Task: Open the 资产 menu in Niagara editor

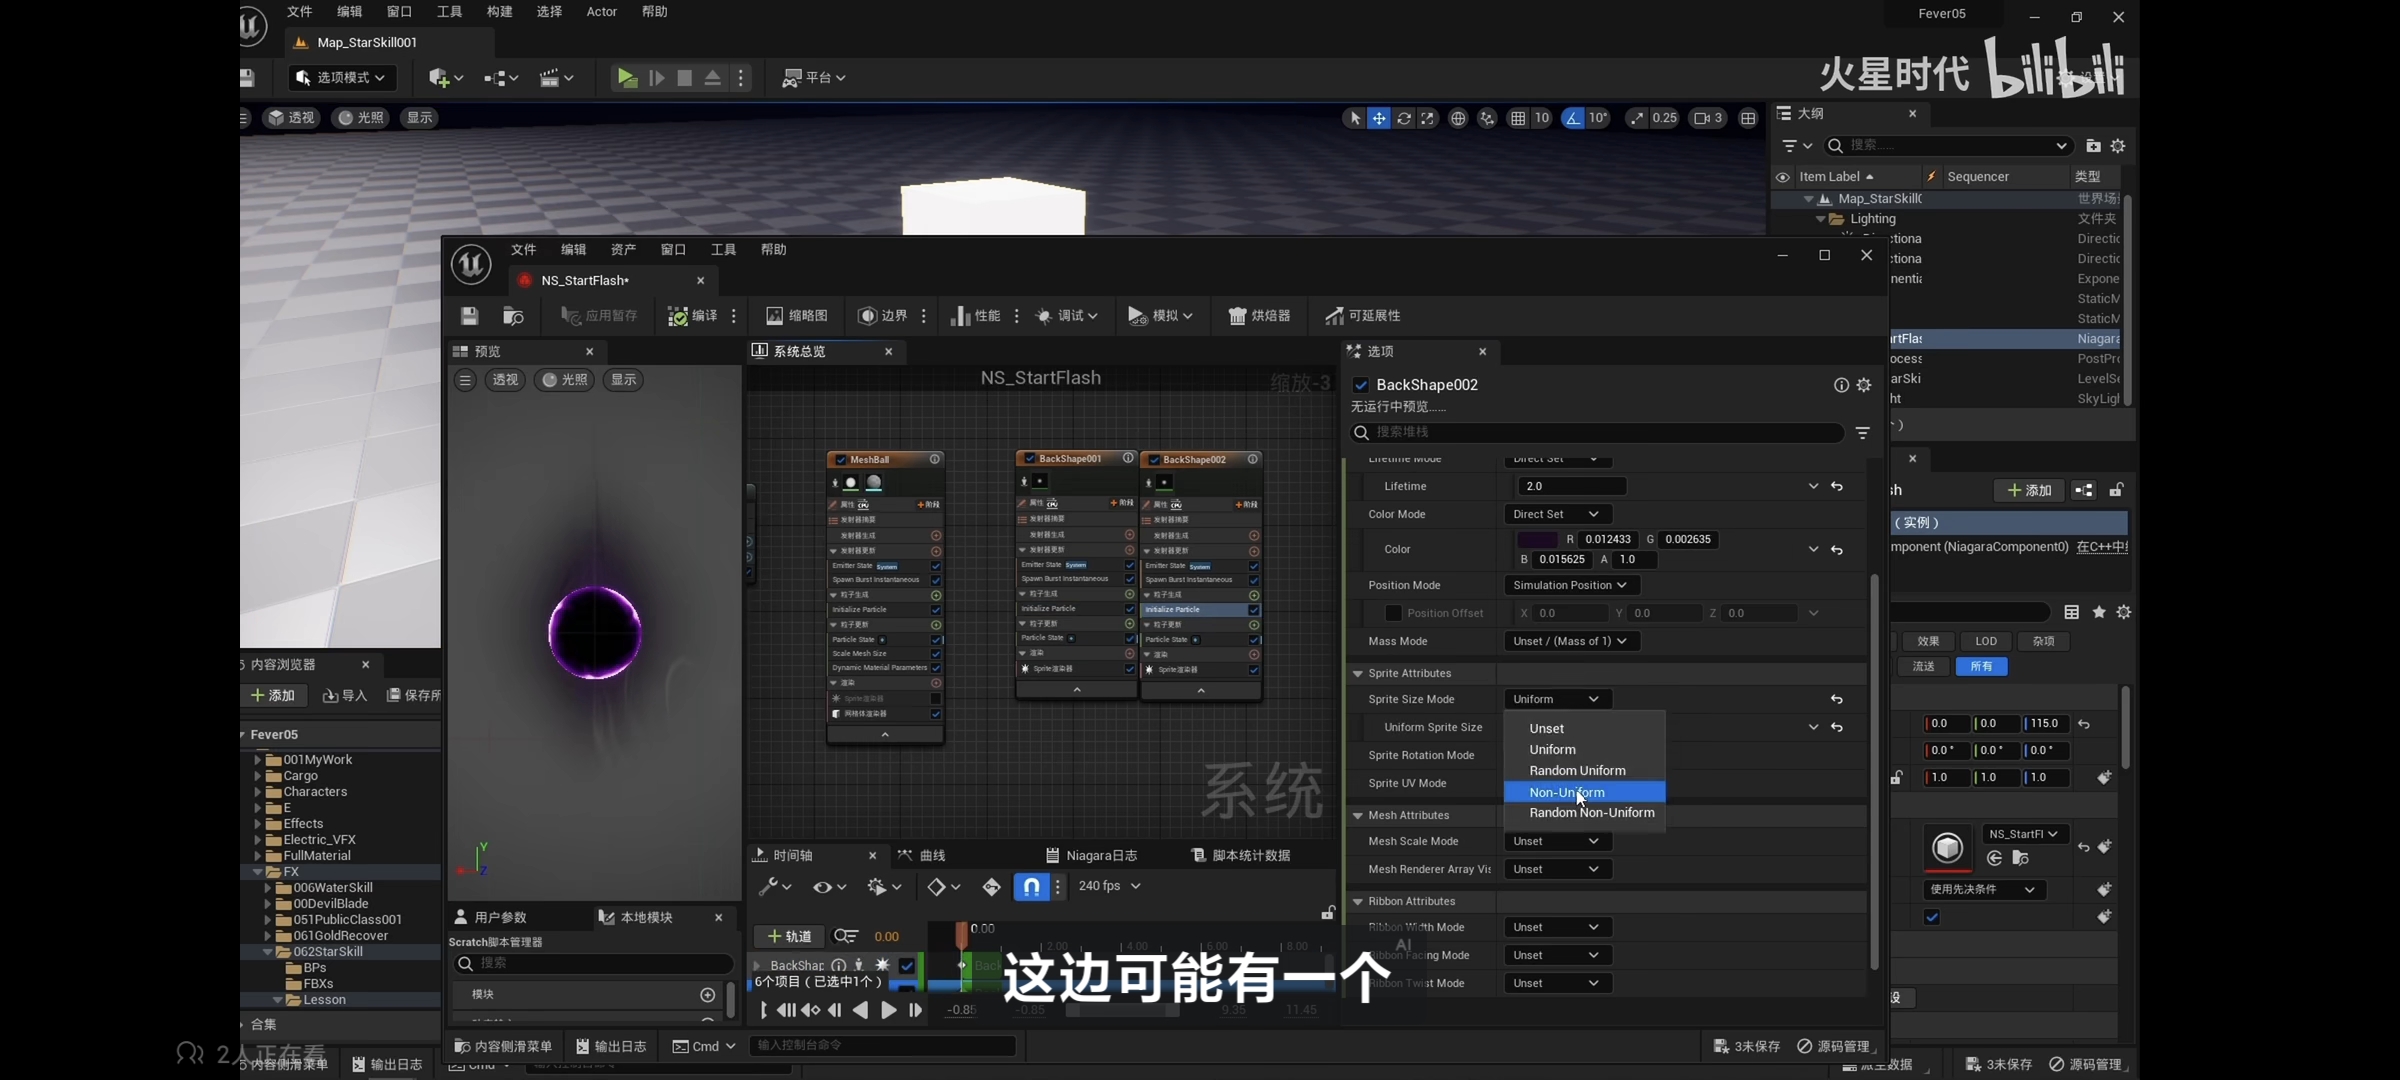Action: 623,250
